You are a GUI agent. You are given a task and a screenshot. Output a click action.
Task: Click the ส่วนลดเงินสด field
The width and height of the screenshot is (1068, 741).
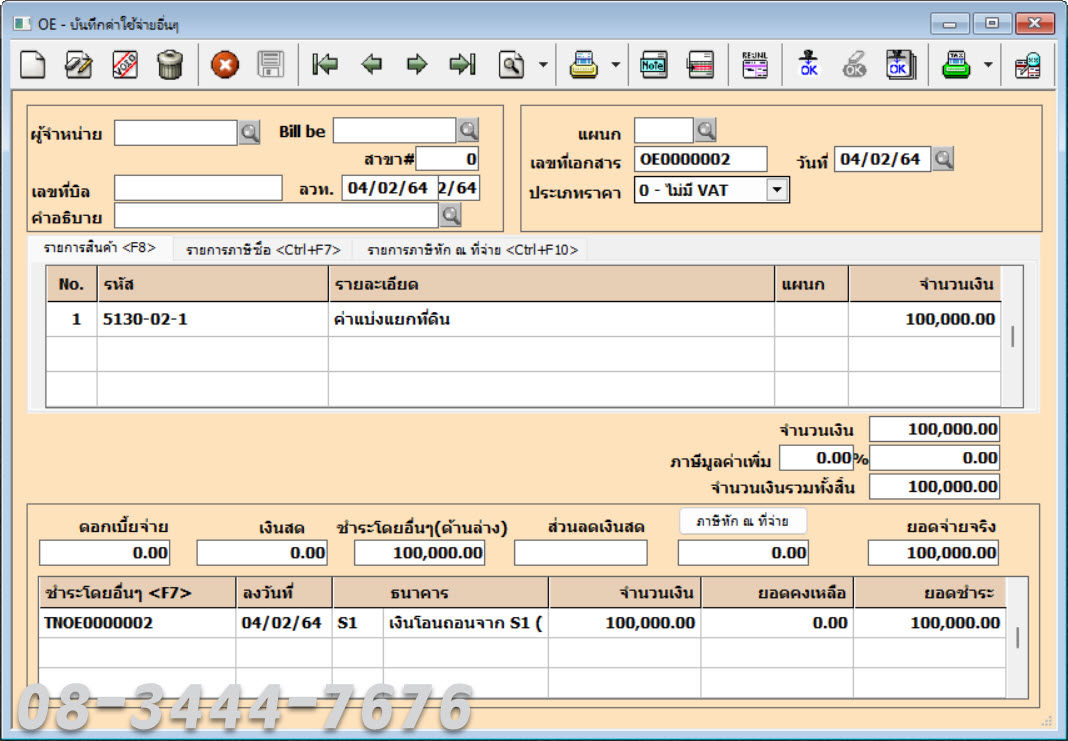pos(580,553)
